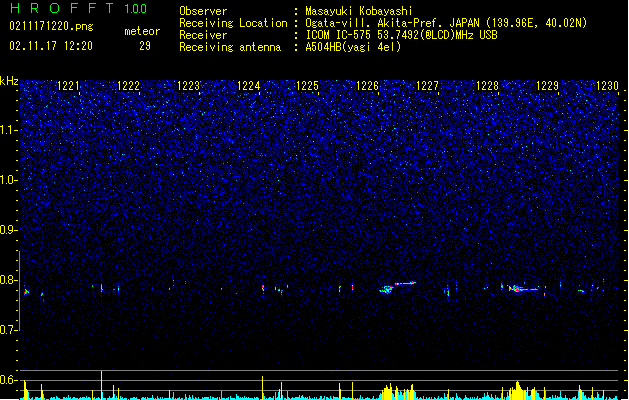Viewport: 629px width, 400px height.
Task: Click the meteor count value 29
Action: point(145,46)
